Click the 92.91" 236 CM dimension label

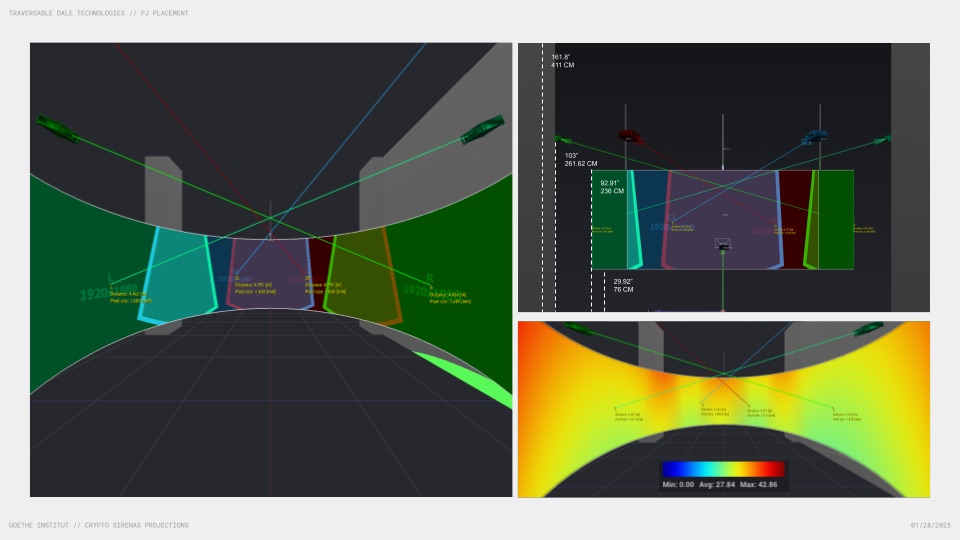coord(612,187)
